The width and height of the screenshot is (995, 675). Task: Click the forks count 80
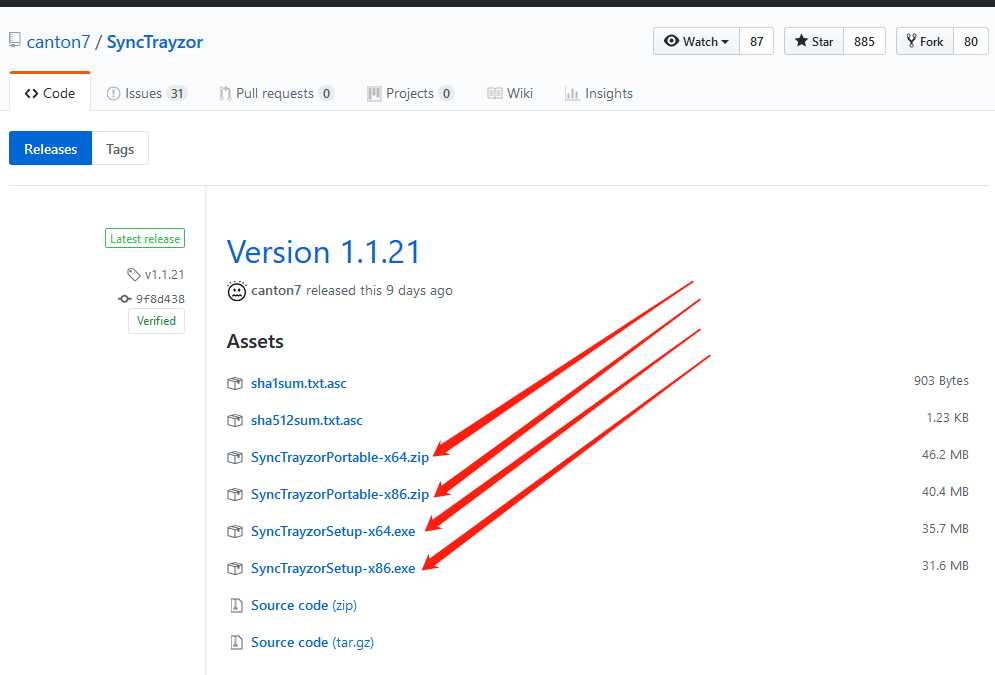971,41
